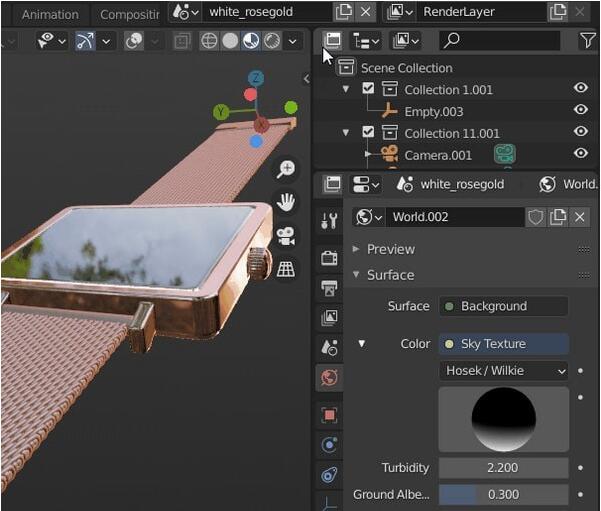
Task: Open the Render properties tab
Action: pos(329,258)
